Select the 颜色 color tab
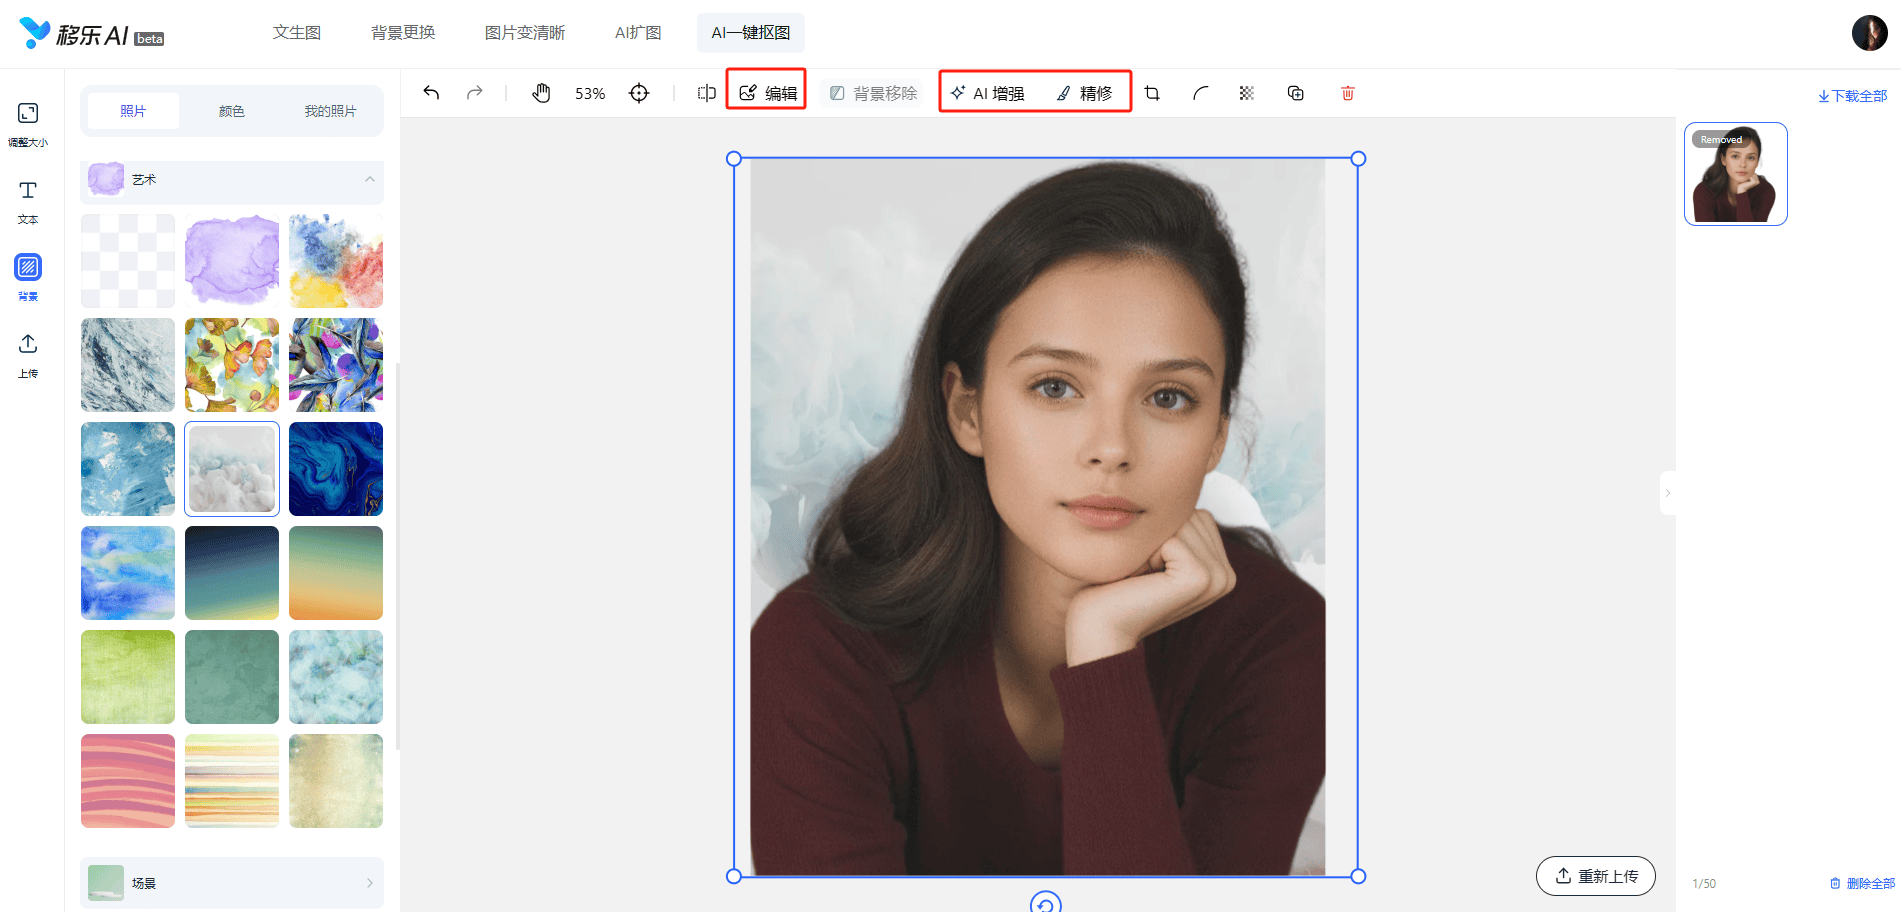This screenshot has height=912, width=1901. click(232, 111)
